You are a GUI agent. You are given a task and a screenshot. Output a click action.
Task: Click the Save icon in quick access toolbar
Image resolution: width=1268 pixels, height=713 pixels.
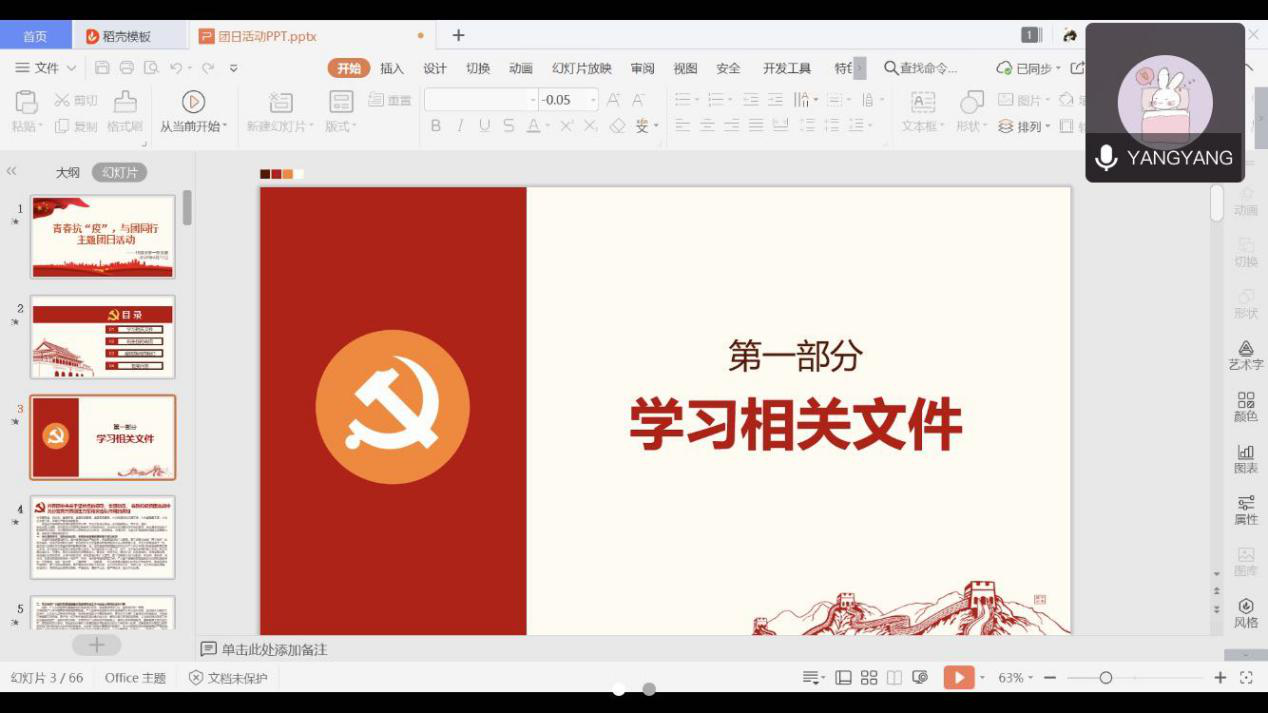[x=102, y=68]
